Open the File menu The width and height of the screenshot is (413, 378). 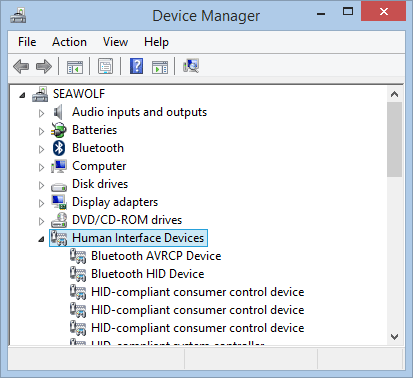click(x=27, y=42)
